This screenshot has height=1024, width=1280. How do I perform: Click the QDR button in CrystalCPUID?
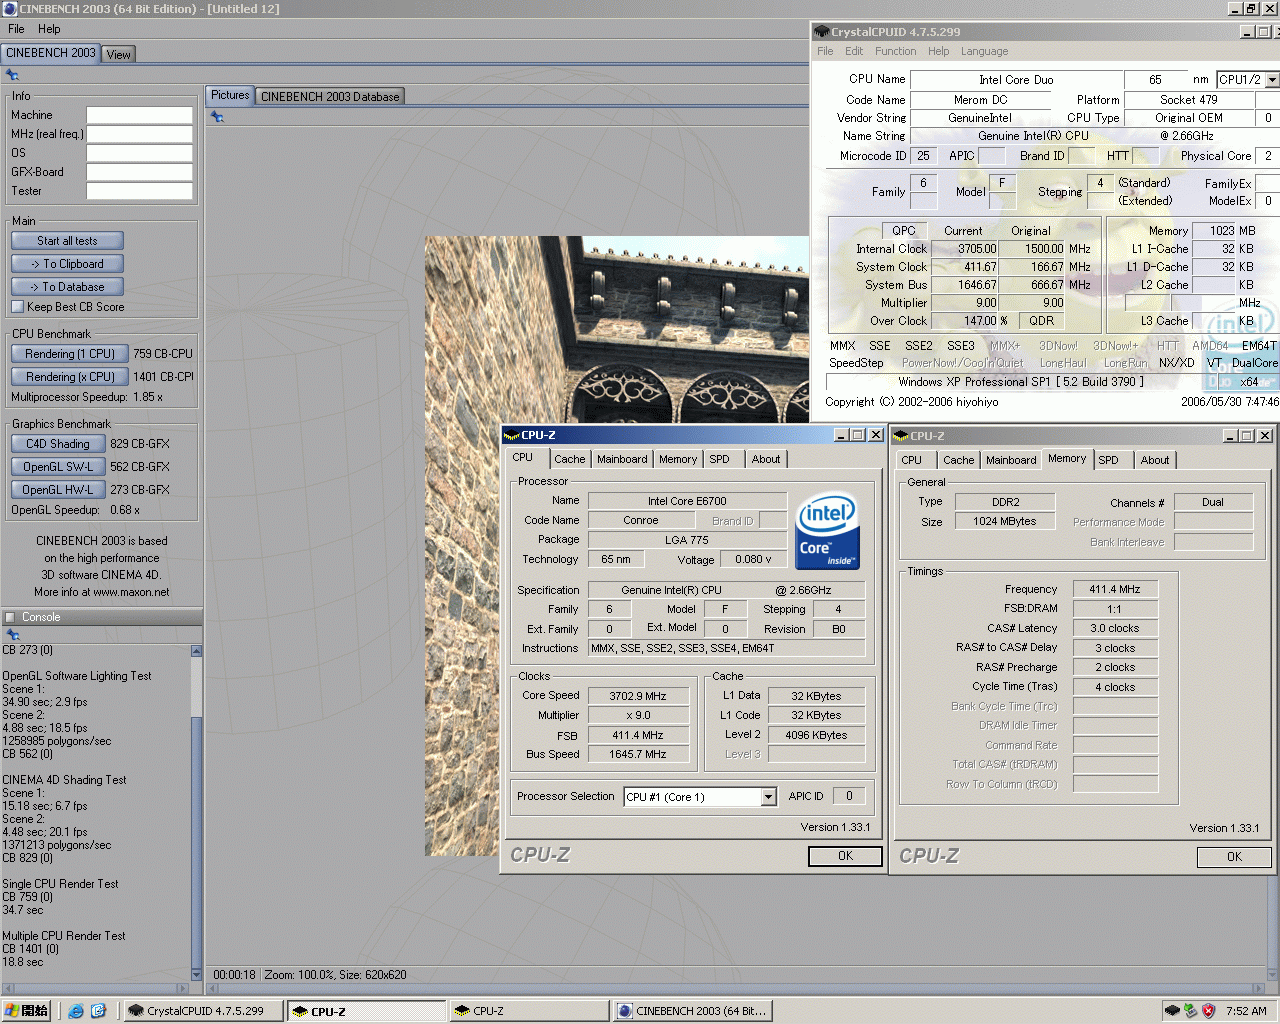click(x=1041, y=321)
